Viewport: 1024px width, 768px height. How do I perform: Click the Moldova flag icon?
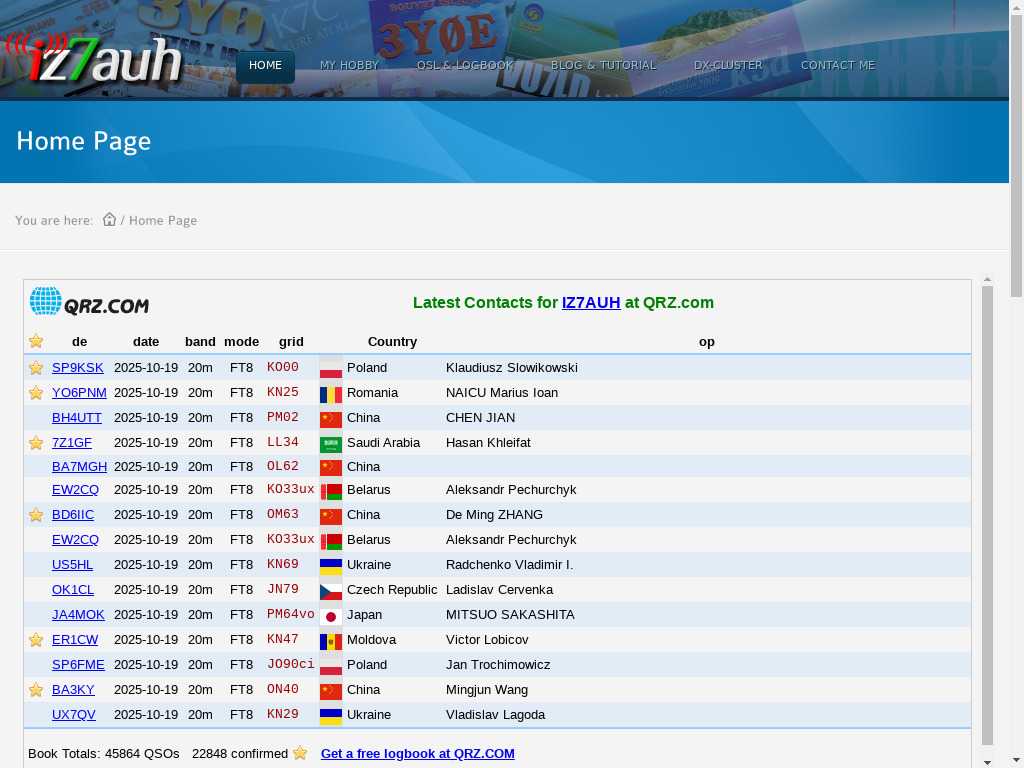pos(331,641)
